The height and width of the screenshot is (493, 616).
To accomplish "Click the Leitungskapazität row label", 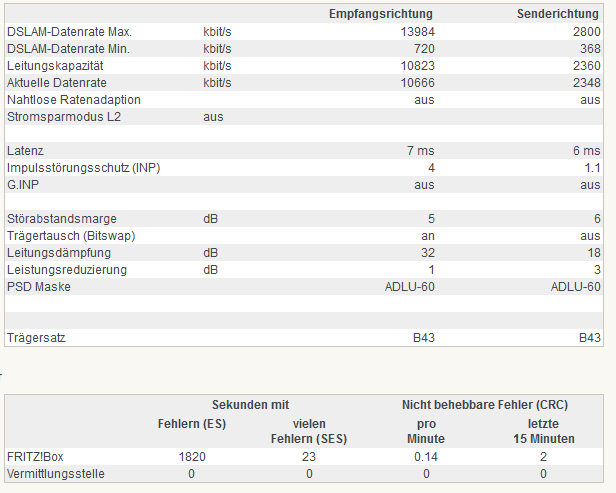I will coord(55,66).
